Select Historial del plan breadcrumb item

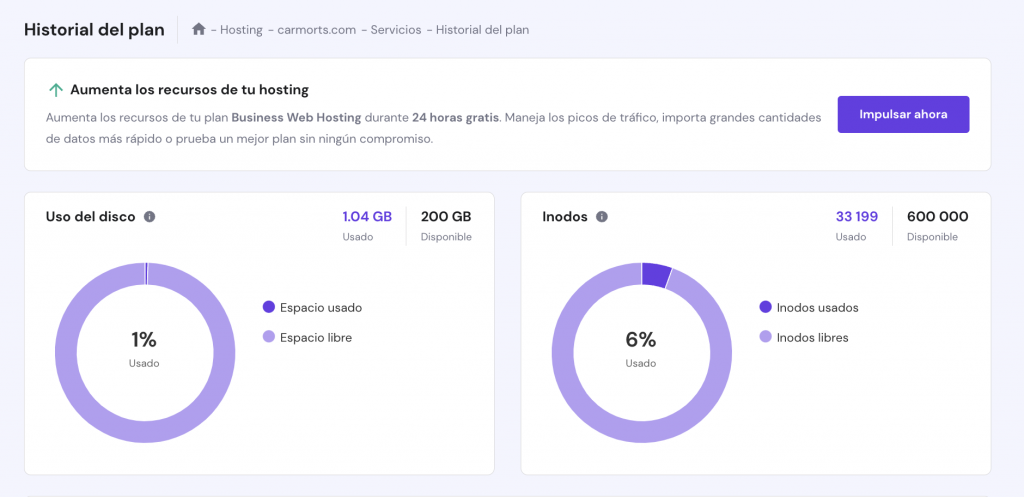(482, 30)
